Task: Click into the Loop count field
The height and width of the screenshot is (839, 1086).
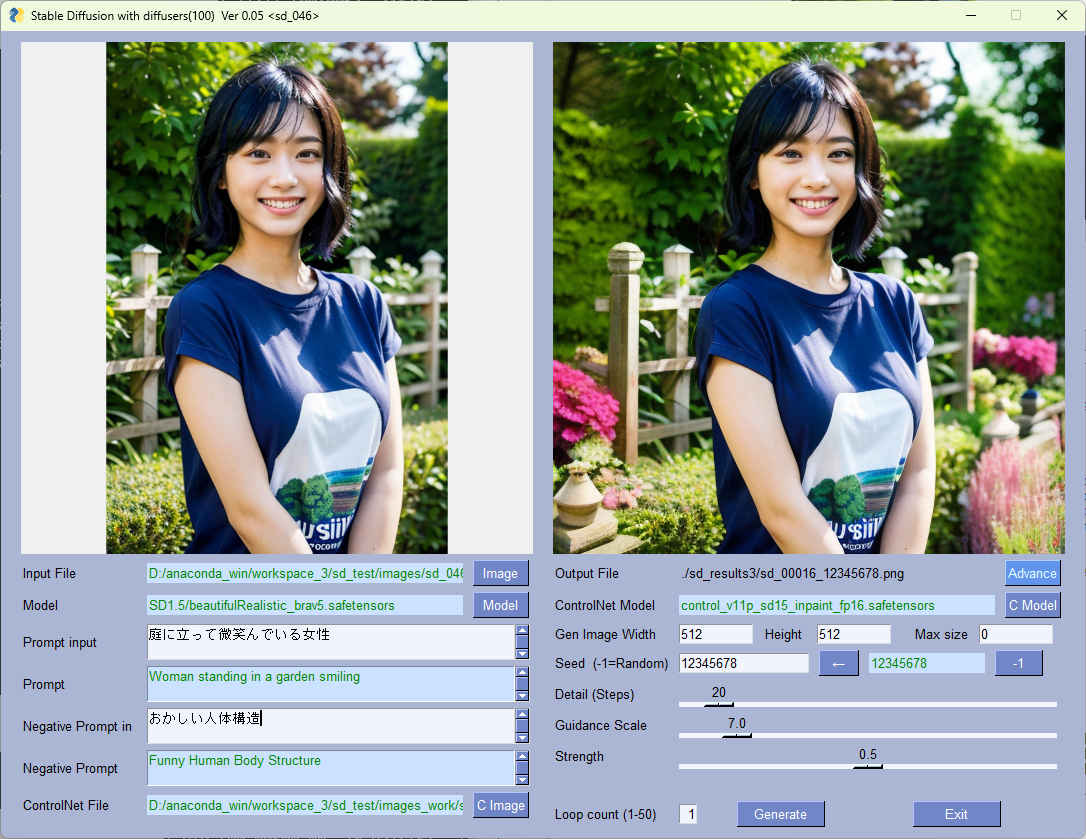Action: pos(689,814)
